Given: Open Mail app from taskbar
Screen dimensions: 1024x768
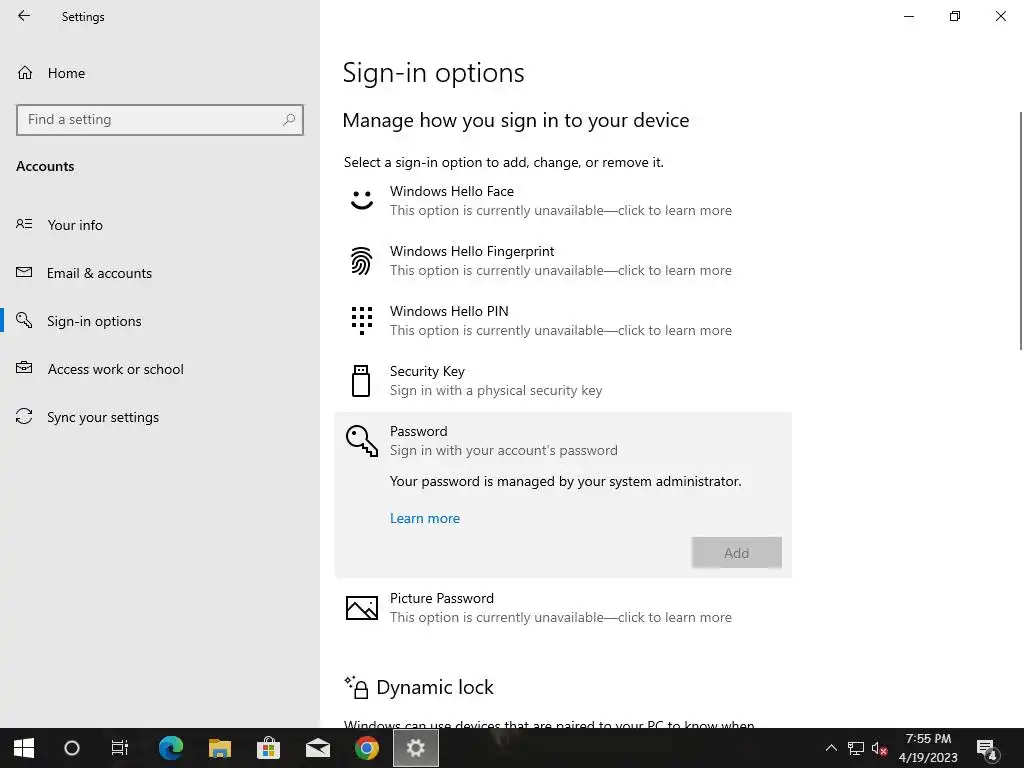Looking at the screenshot, I should click(x=318, y=748).
